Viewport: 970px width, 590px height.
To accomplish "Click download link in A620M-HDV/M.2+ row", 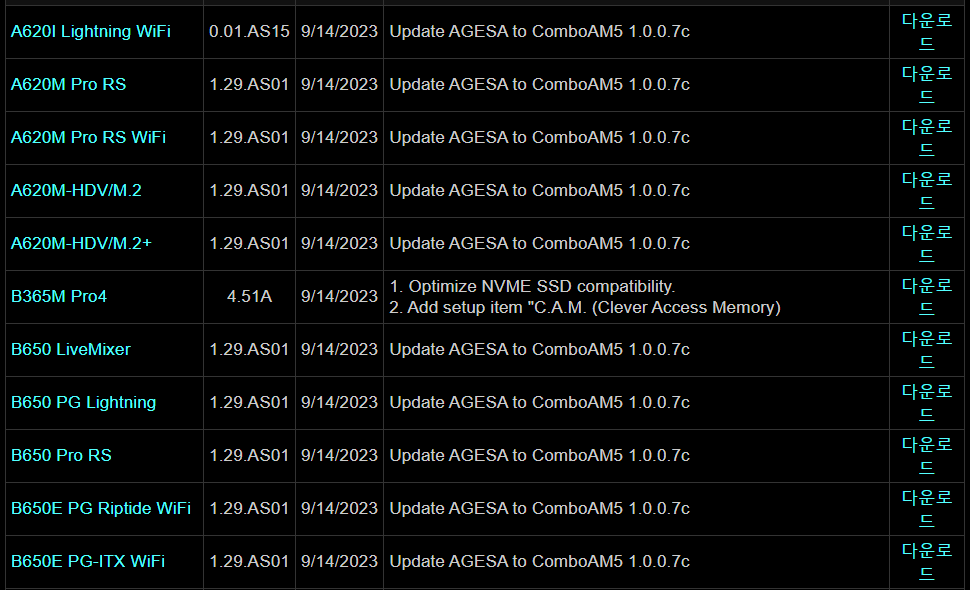I will click(x=926, y=244).
